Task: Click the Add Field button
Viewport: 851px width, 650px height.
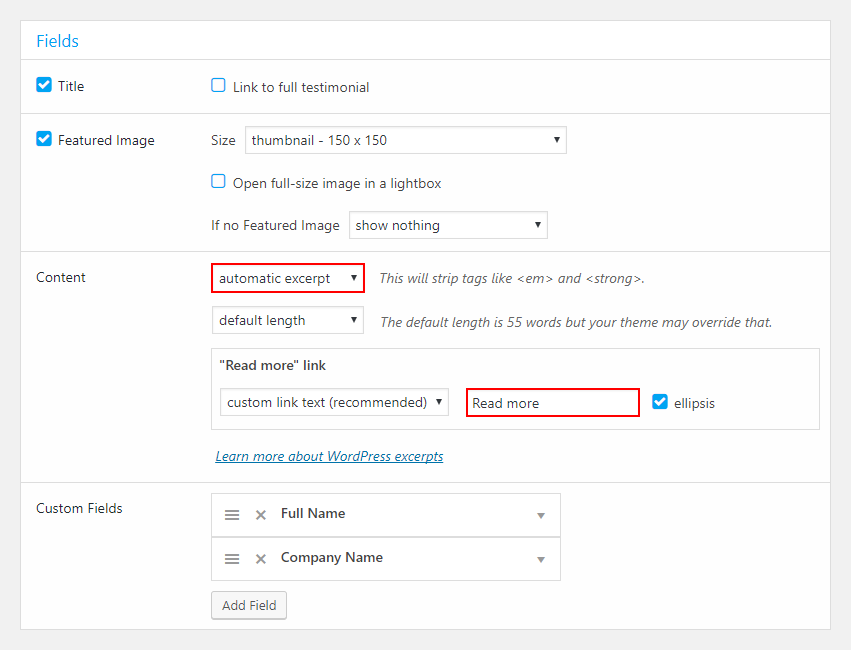Action: pos(249,605)
